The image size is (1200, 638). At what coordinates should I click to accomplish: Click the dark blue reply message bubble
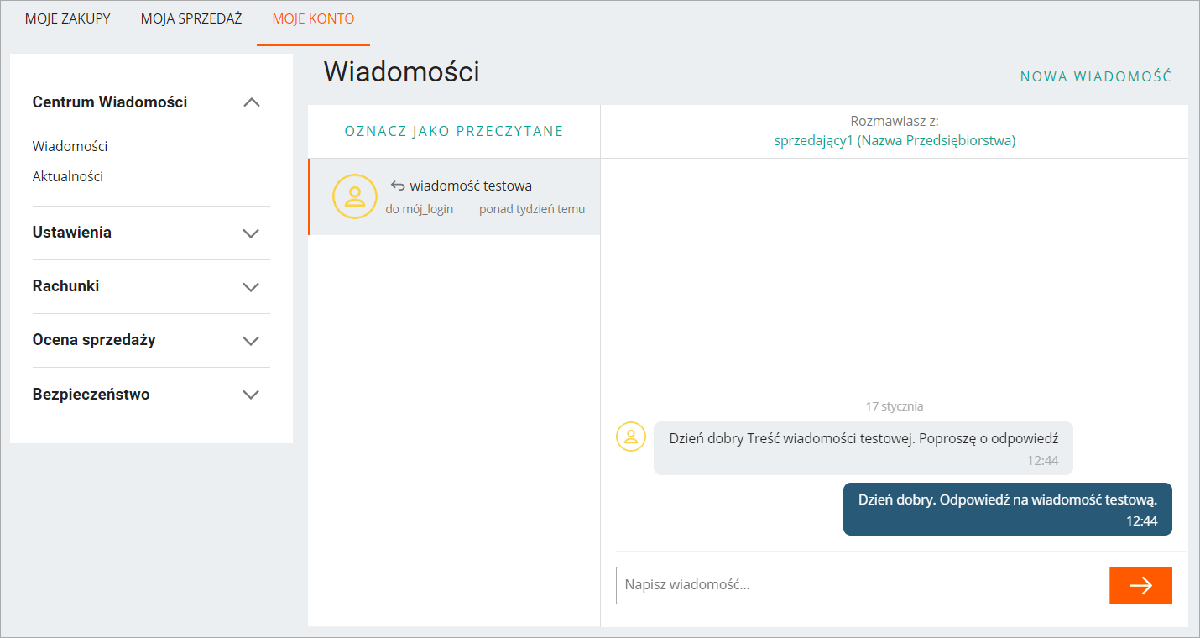[x=1007, y=509]
